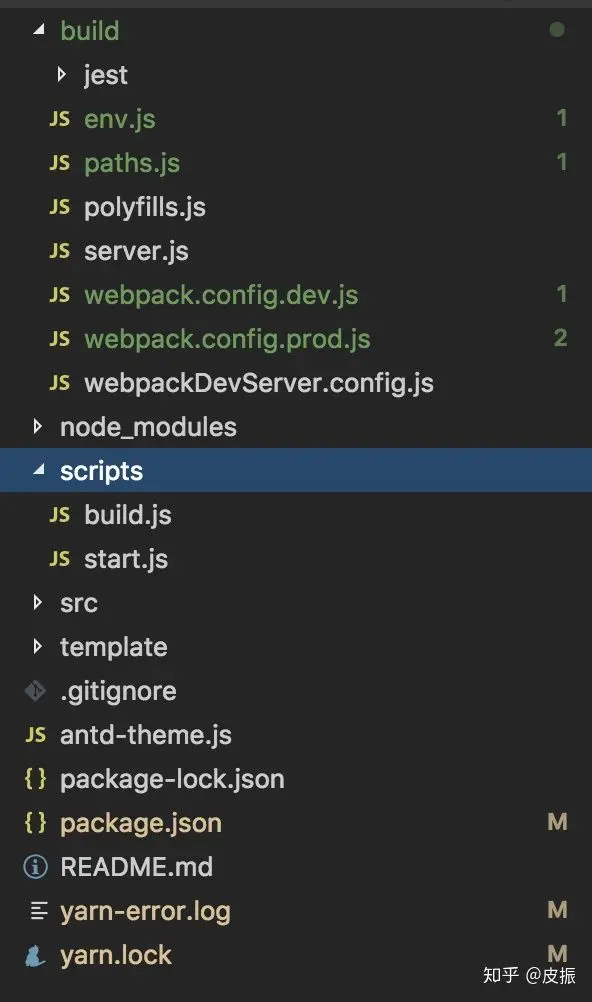Screen dimensions: 592x1002
Task: Click the braces icon beside package.json
Action: pyautogui.click(x=35, y=822)
